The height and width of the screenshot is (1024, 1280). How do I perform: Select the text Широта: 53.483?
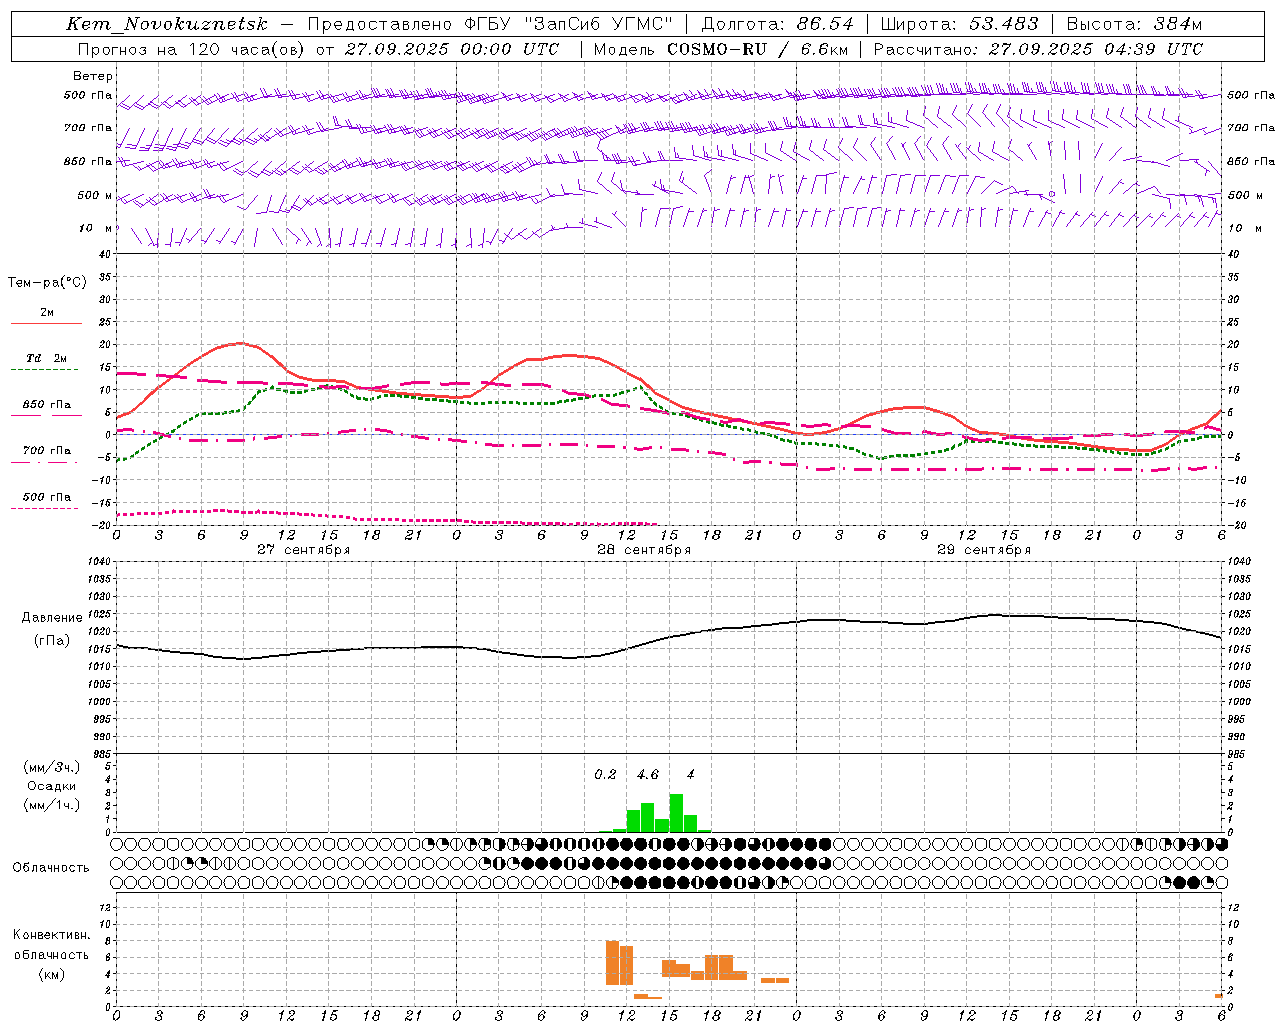pos(960,24)
